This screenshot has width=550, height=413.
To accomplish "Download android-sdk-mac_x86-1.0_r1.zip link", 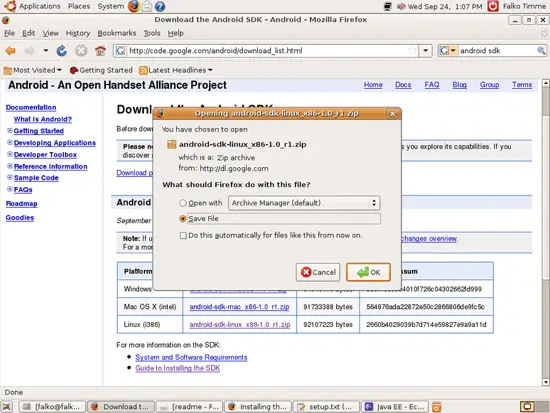I will (240, 307).
